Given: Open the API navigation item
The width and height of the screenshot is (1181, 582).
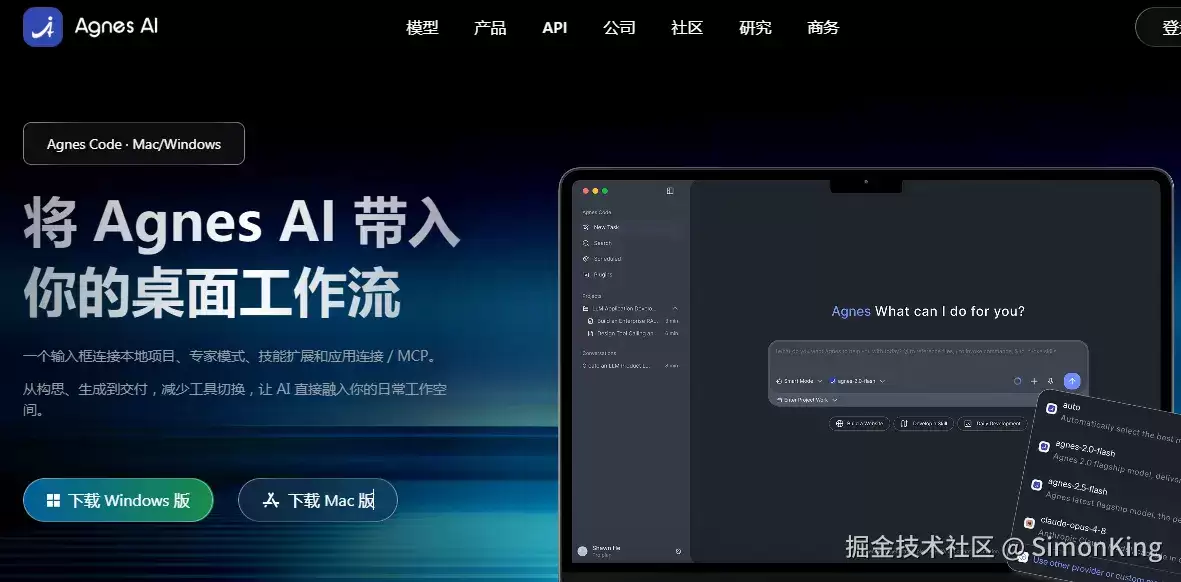Looking at the screenshot, I should point(554,28).
